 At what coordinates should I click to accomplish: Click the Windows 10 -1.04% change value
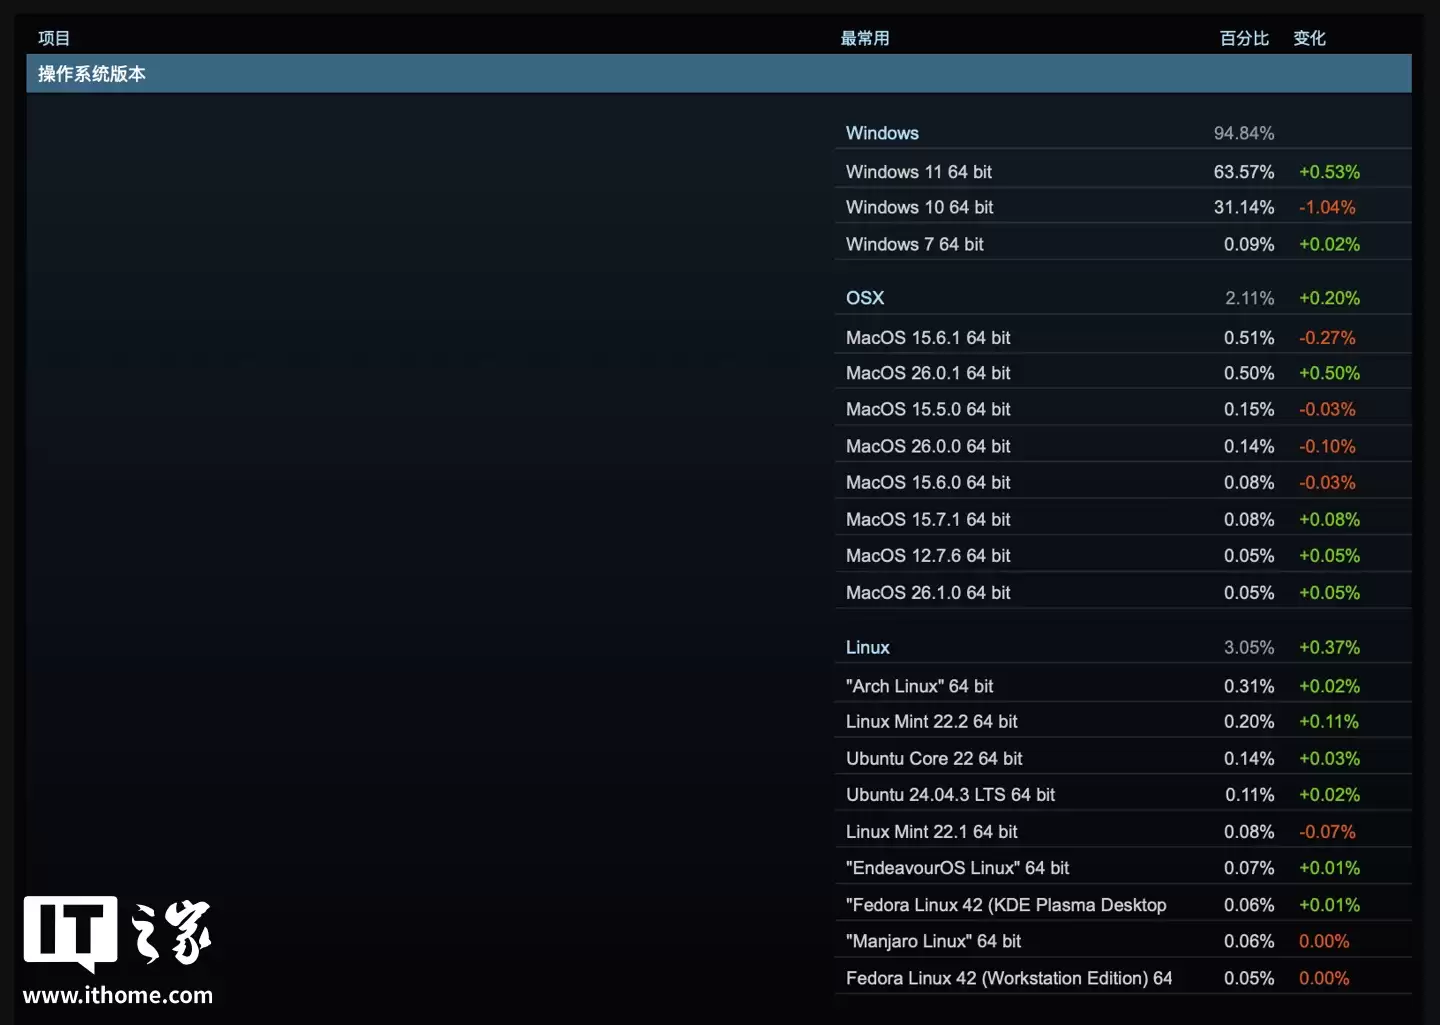1327,207
